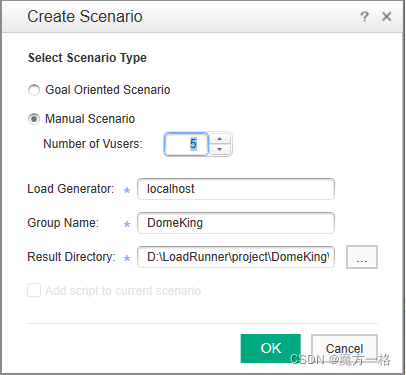
Task: Select the Goal Oriented Scenario radio button
Action: pos(34,90)
